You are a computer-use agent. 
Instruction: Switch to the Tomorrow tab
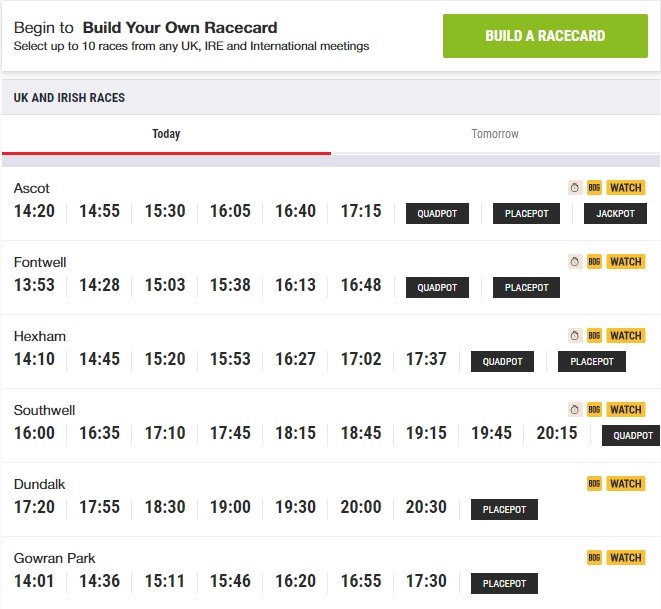(x=495, y=134)
